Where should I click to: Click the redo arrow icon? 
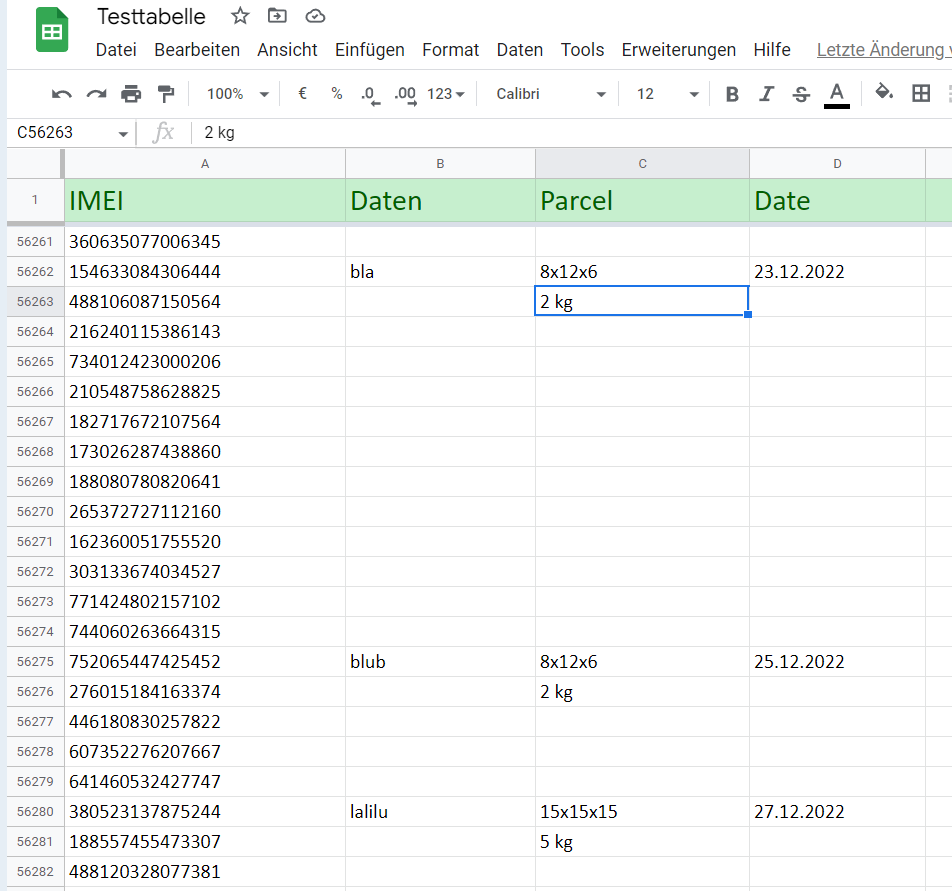96,94
